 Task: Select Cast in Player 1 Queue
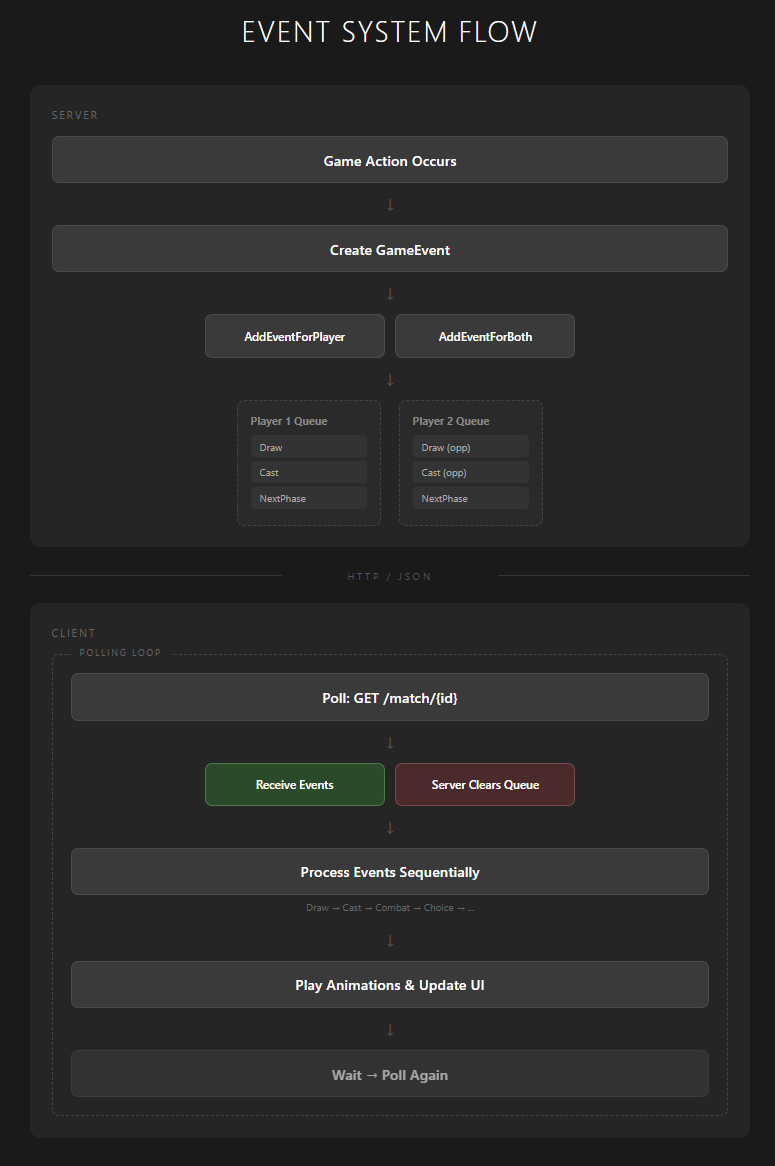pyautogui.click(x=308, y=472)
